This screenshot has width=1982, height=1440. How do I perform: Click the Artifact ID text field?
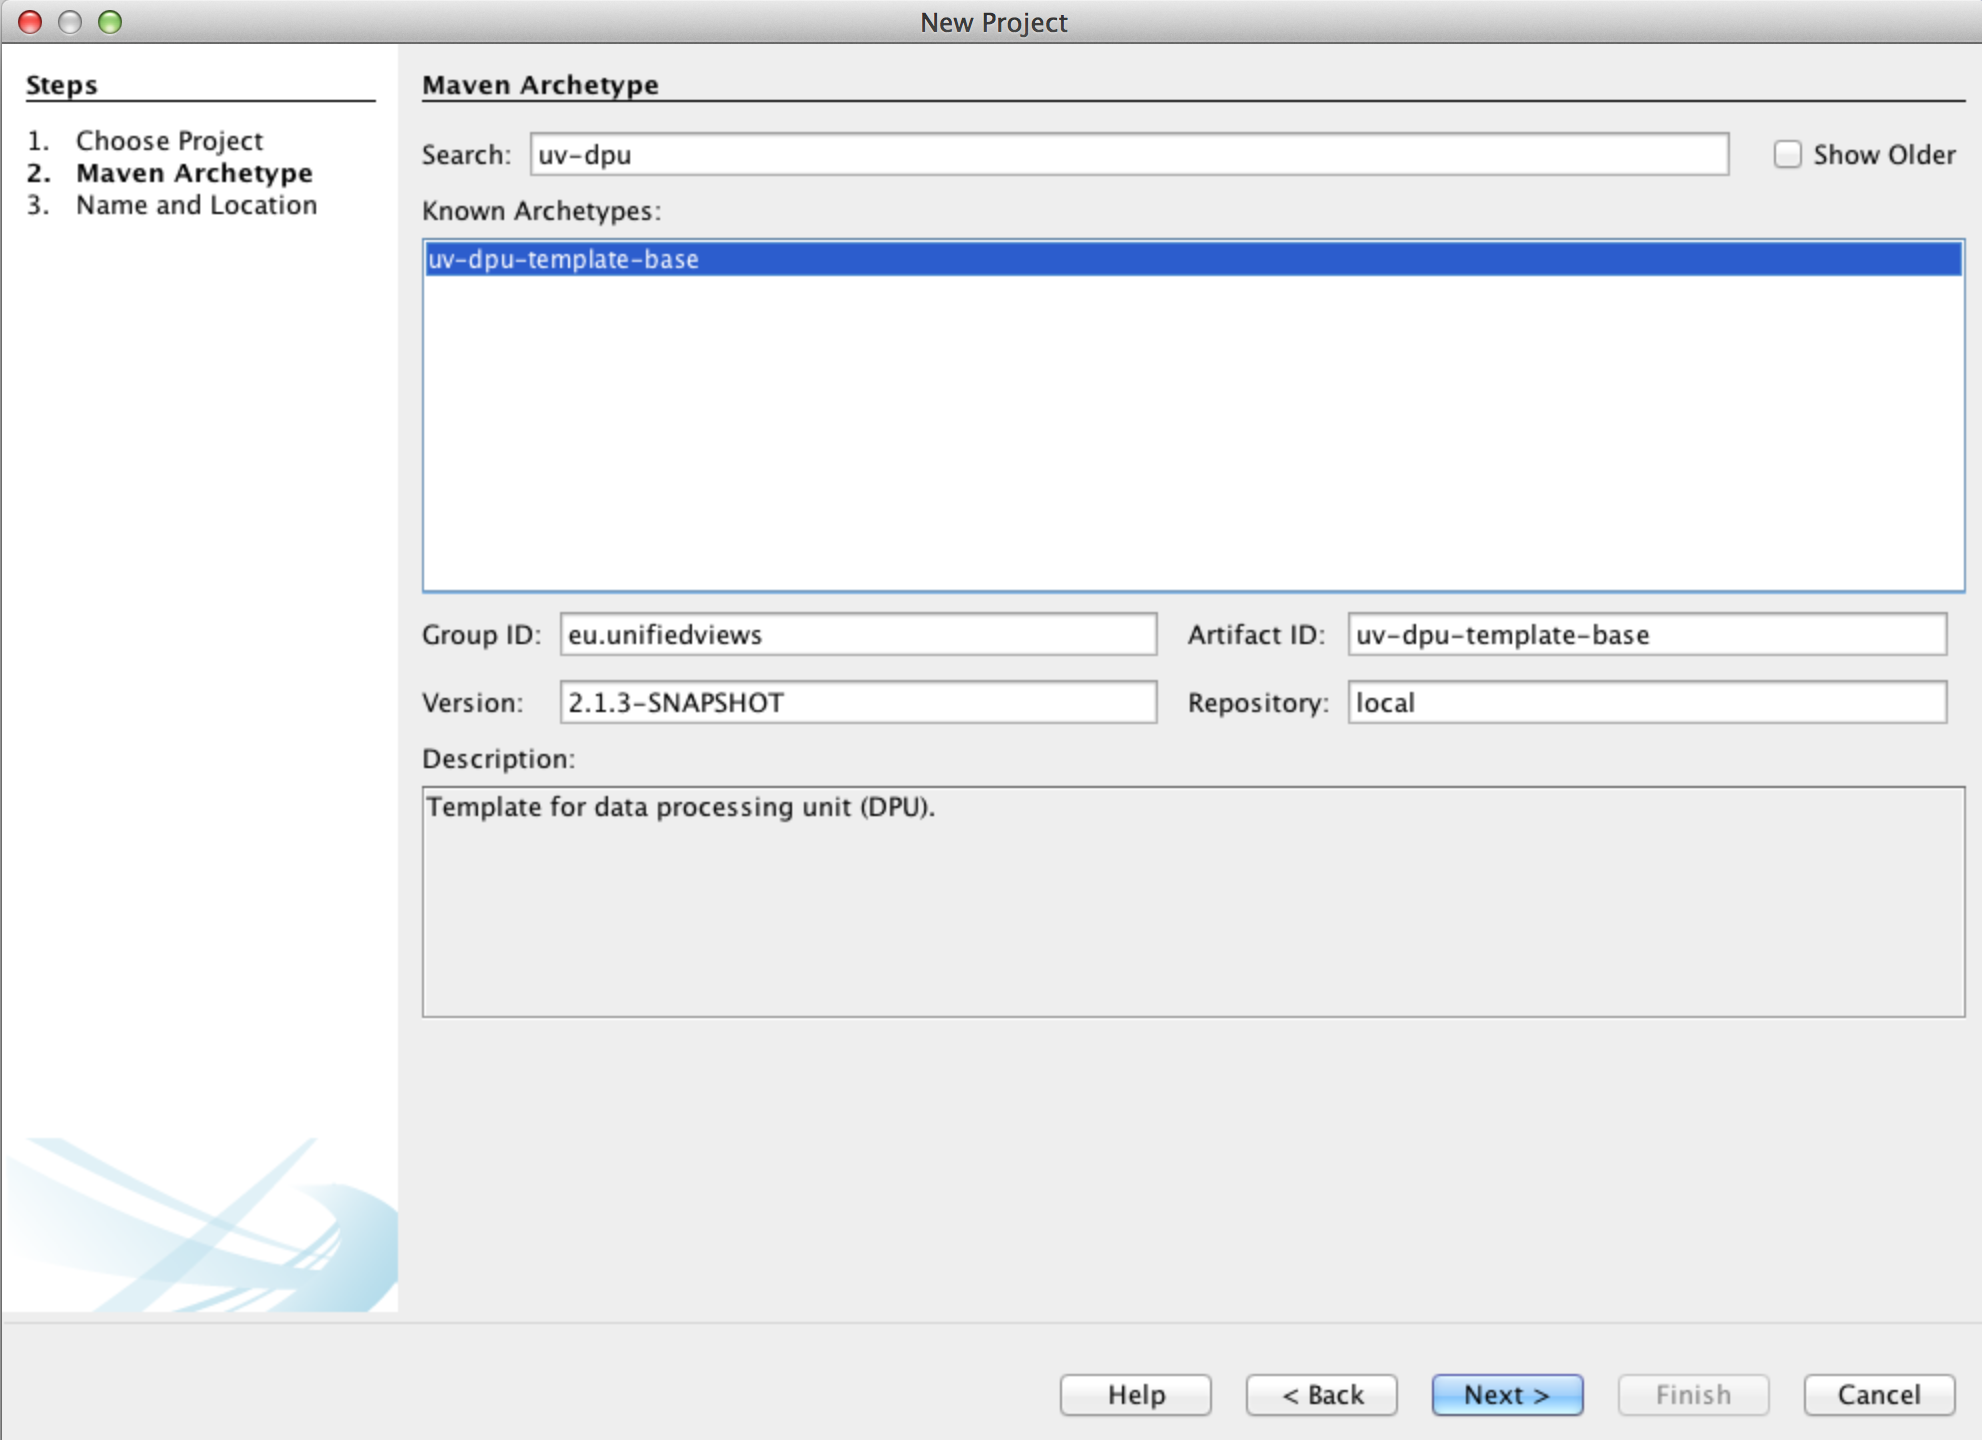1646,635
